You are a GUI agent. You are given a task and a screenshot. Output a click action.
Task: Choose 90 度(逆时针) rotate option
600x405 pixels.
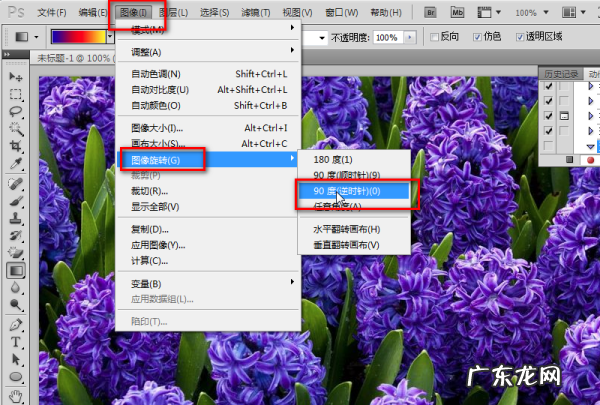[x=354, y=191]
